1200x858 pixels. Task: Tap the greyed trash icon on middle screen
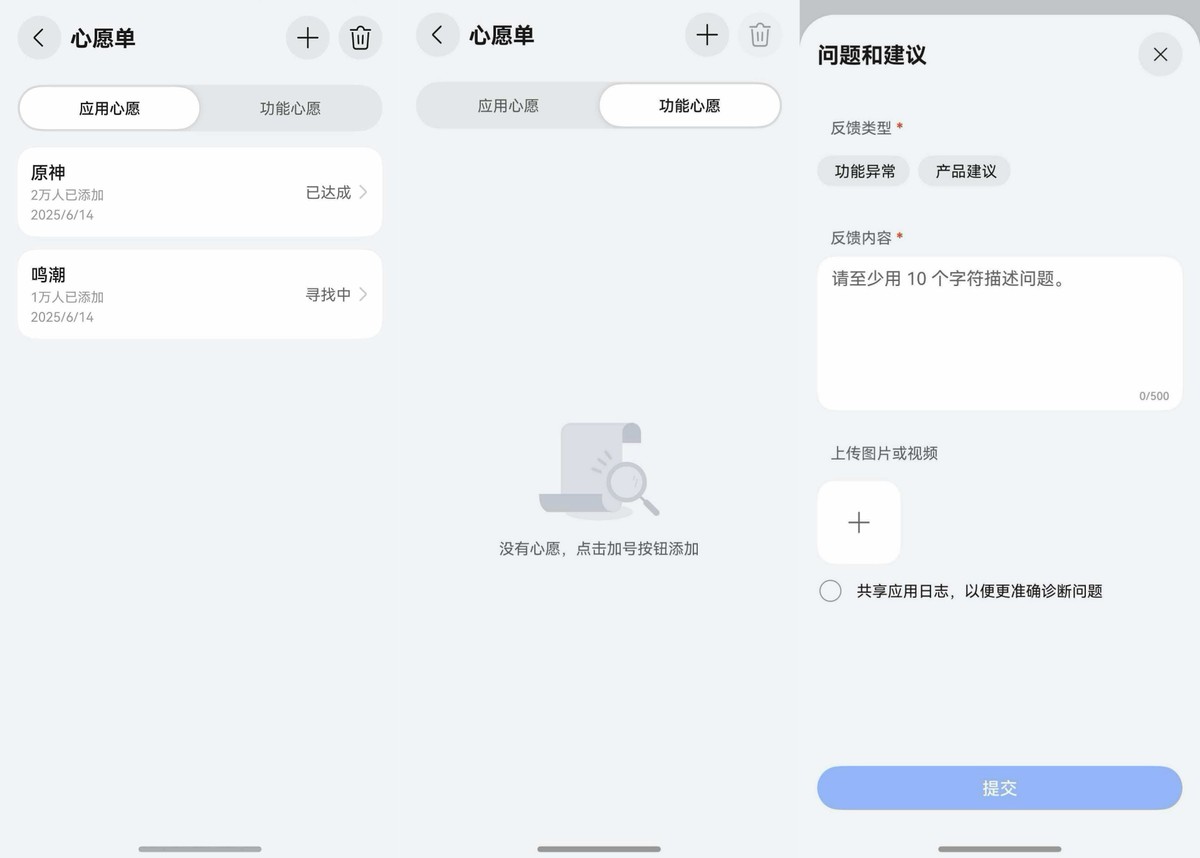[760, 35]
